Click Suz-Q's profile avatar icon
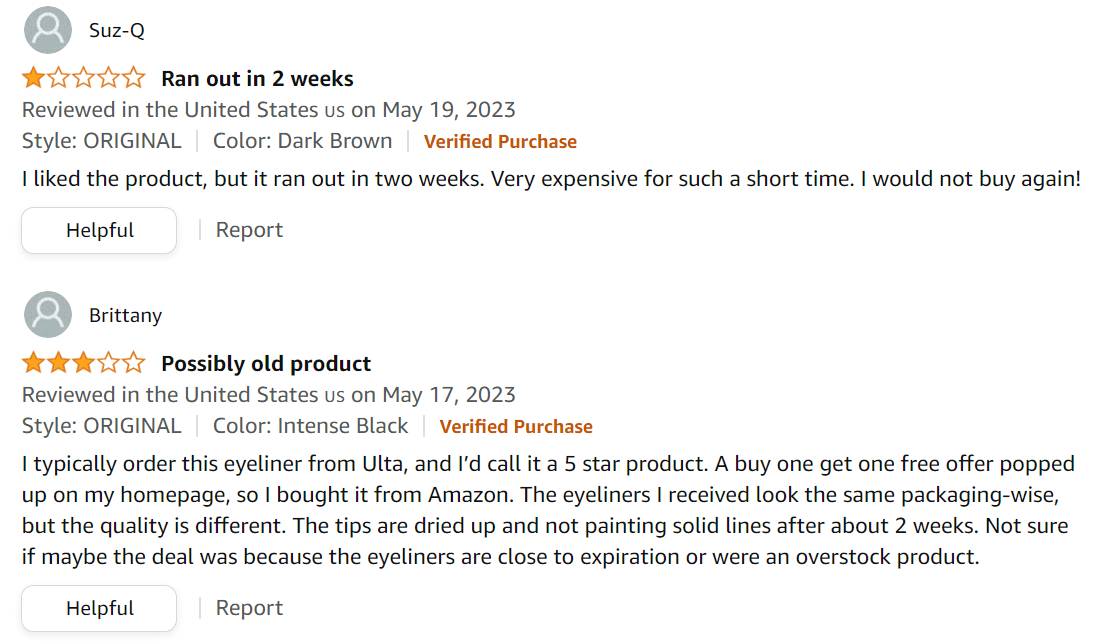This screenshot has width=1097, height=644. coord(47,30)
